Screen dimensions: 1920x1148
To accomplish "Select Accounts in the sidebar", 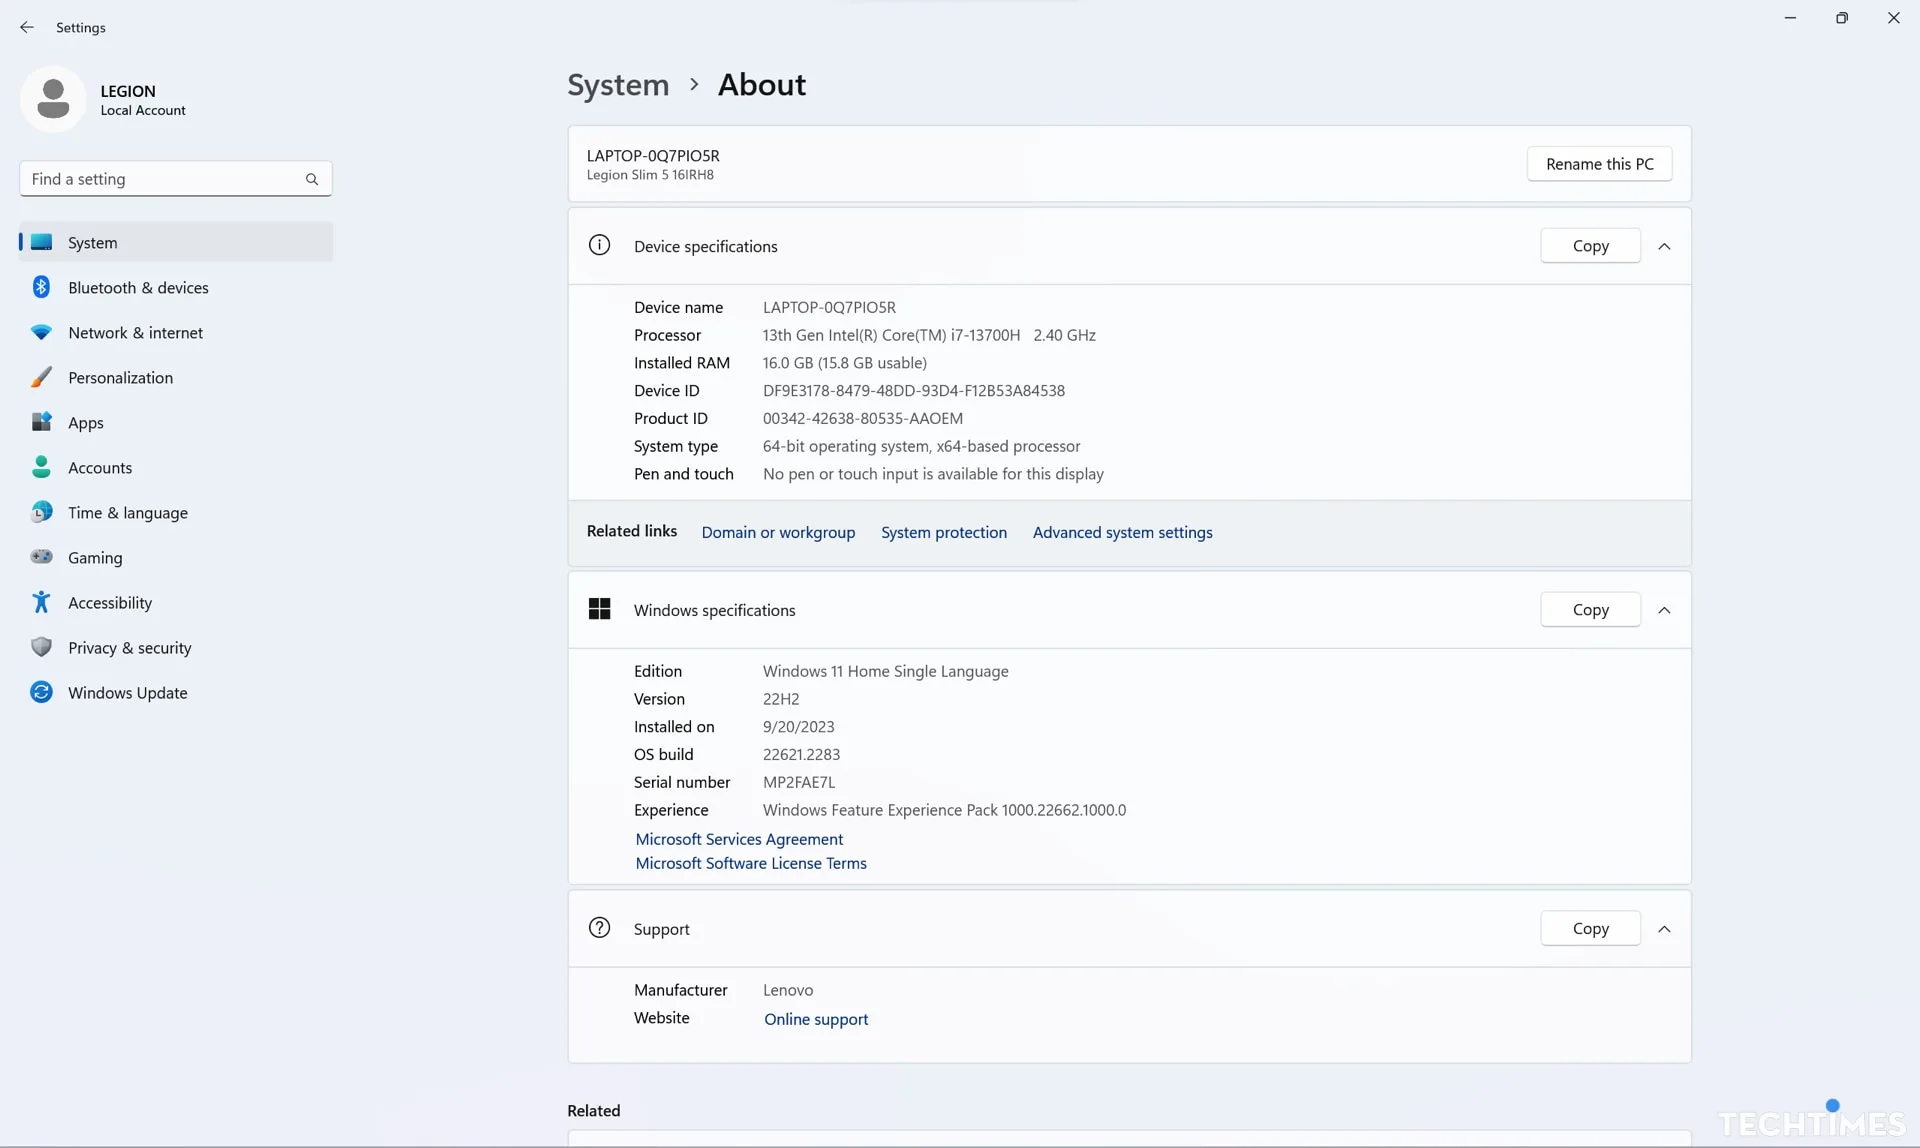I will click(176, 467).
